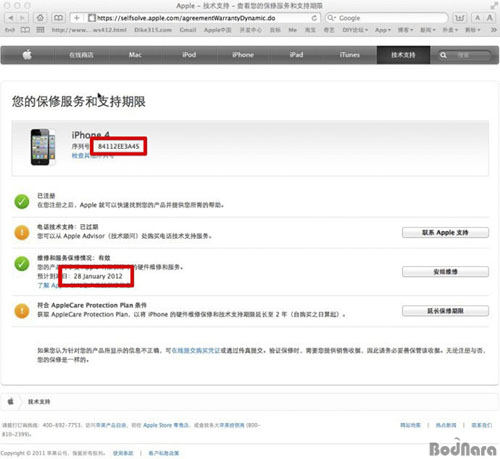
Task: Open the bookmarks book icon in toolbar
Action: (x=58, y=18)
